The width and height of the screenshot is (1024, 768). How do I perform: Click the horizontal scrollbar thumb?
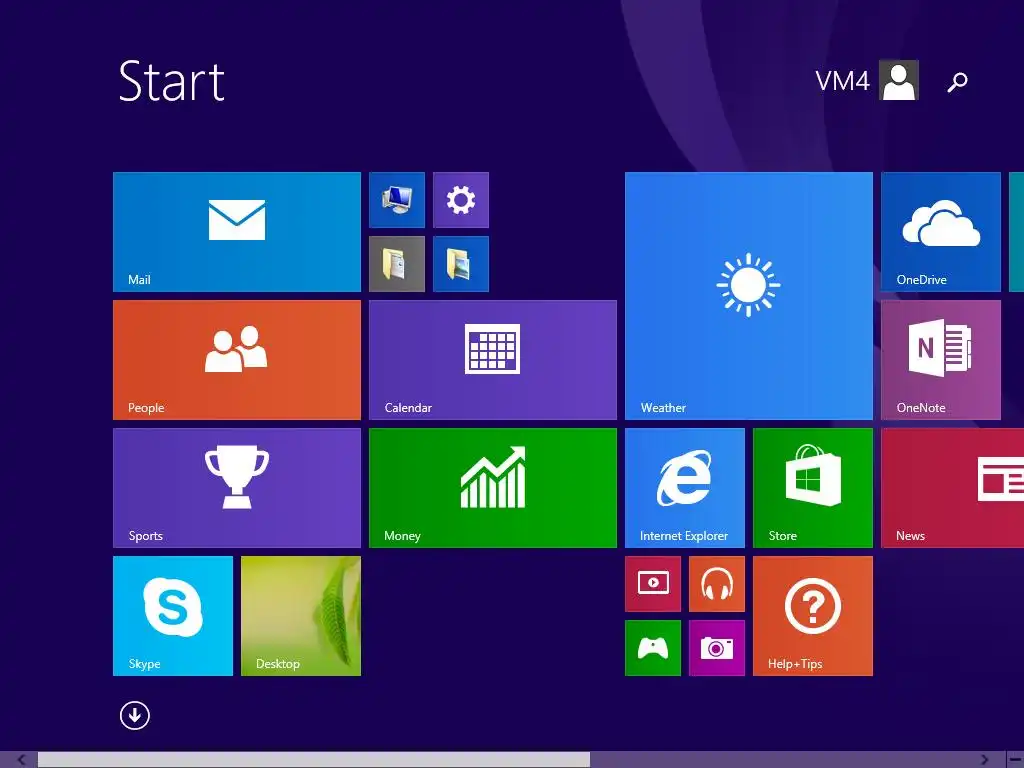tap(313, 760)
